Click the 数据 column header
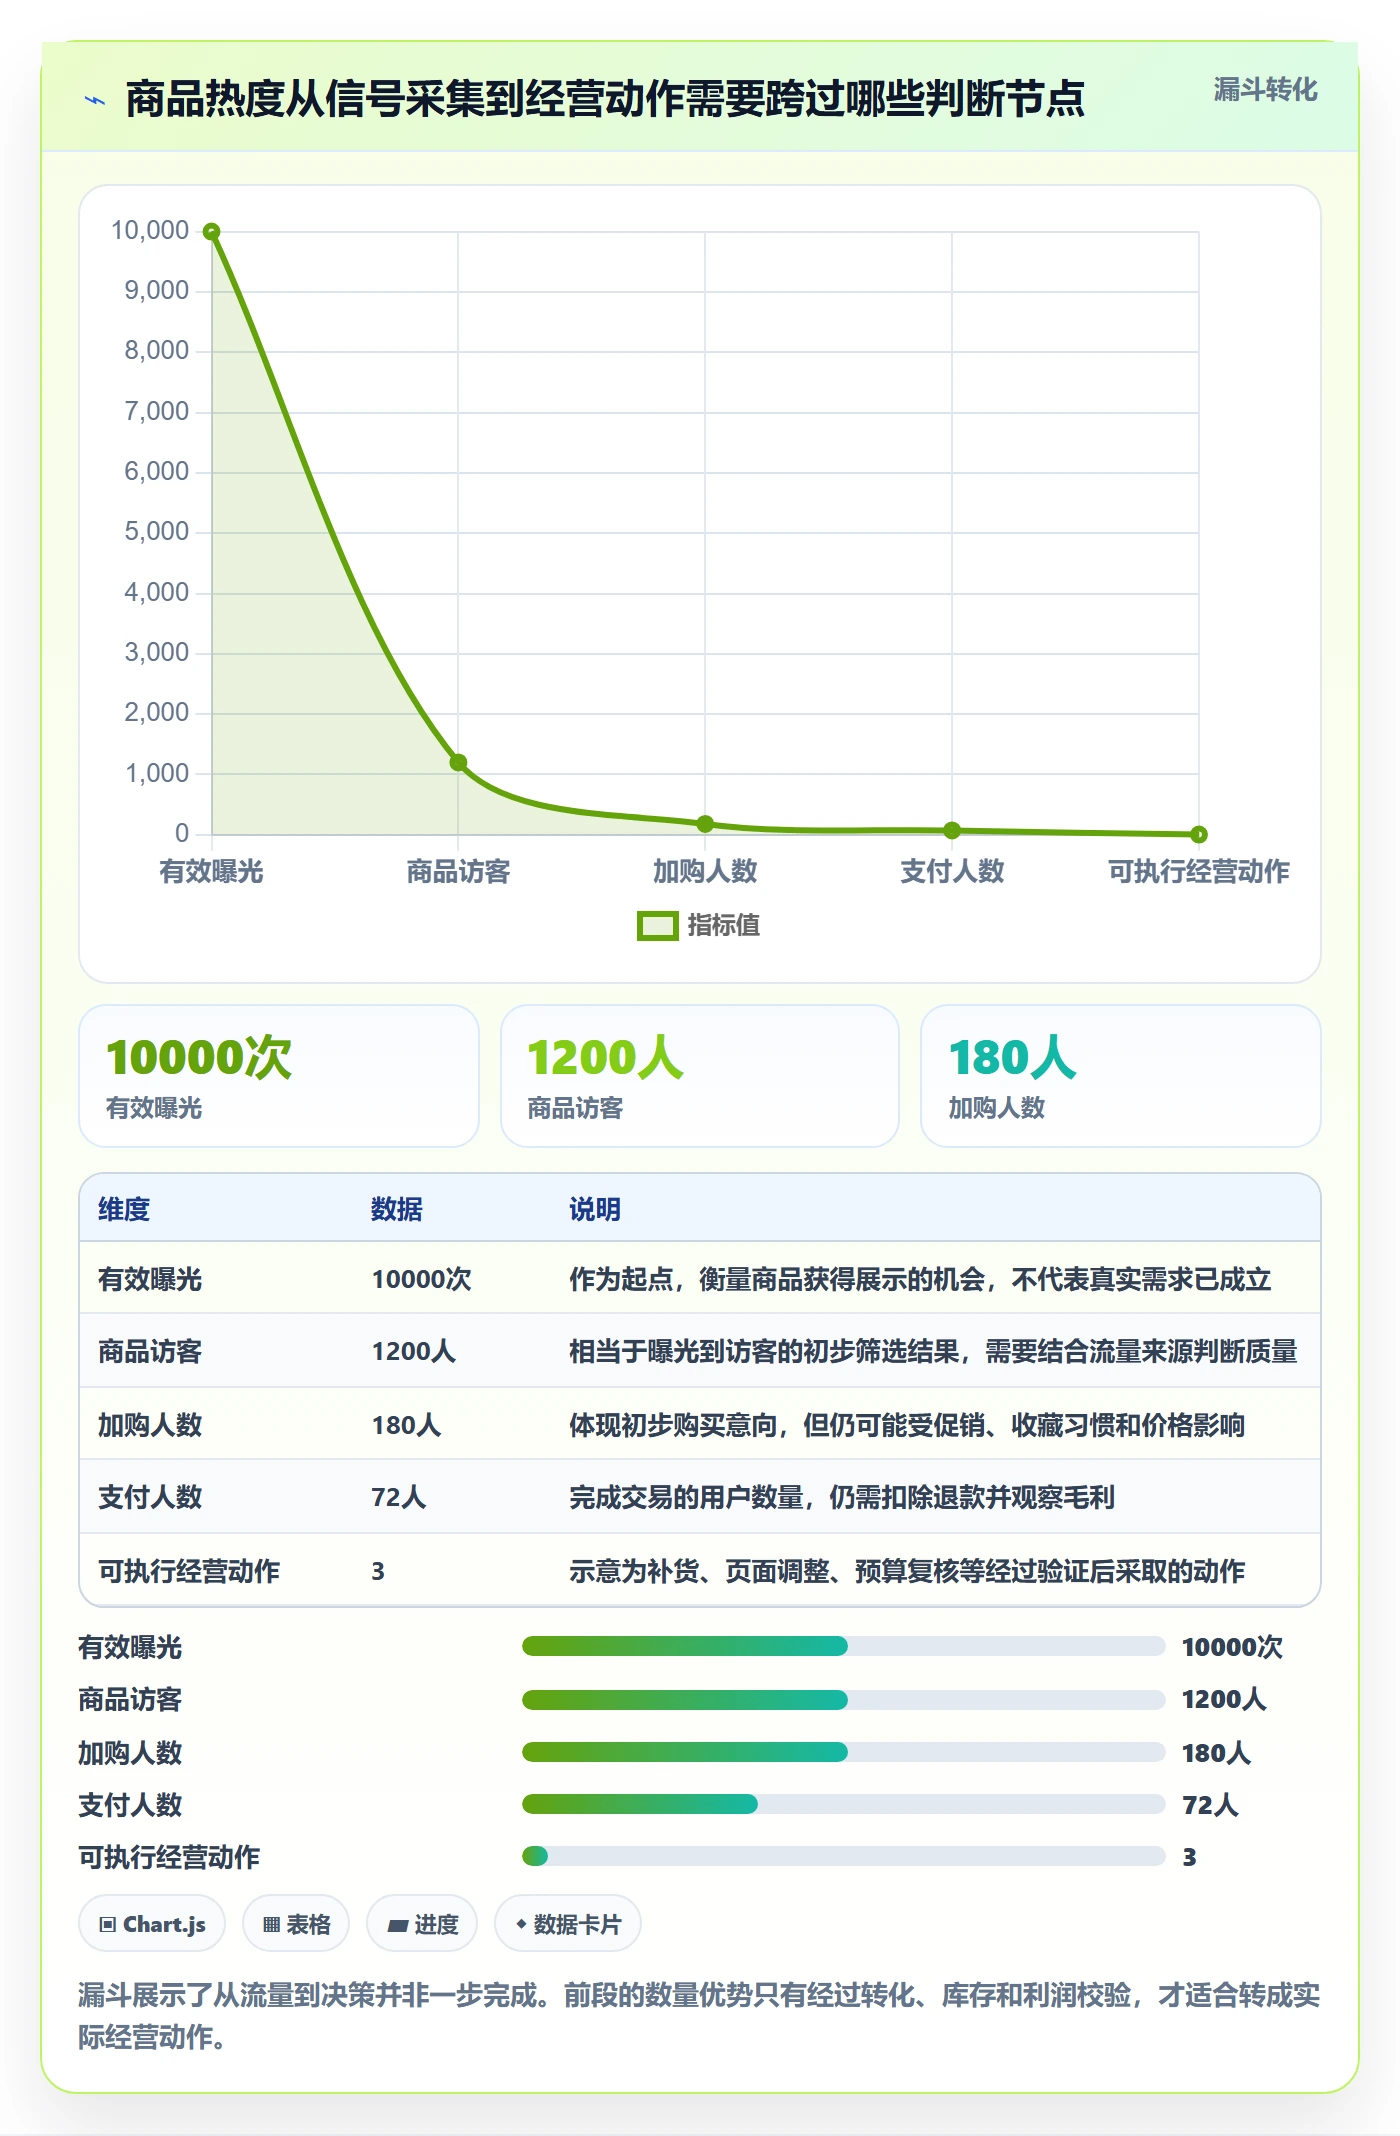1400x2136 pixels. 397,1209
